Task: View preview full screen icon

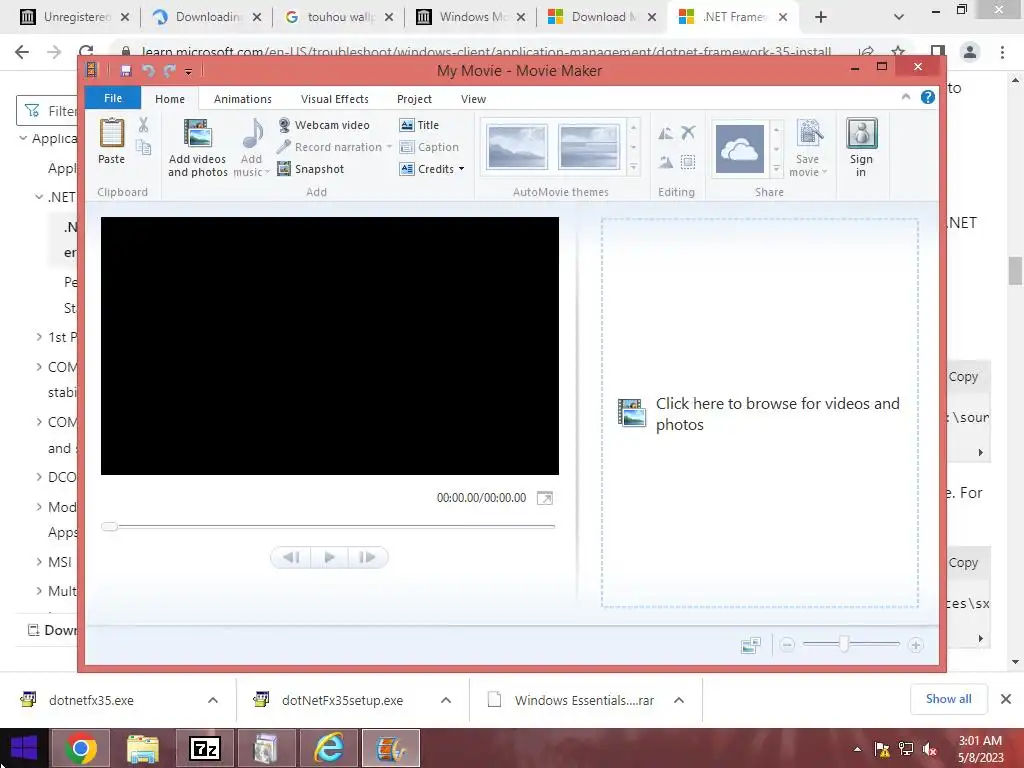Action: pos(545,498)
